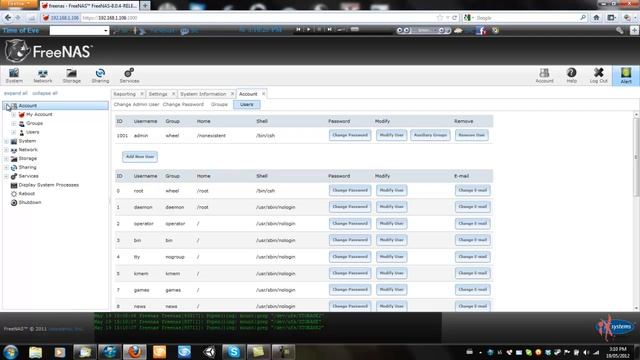The image size is (640, 360).
Task: Open Skype from the taskbar
Action: (x=234, y=352)
